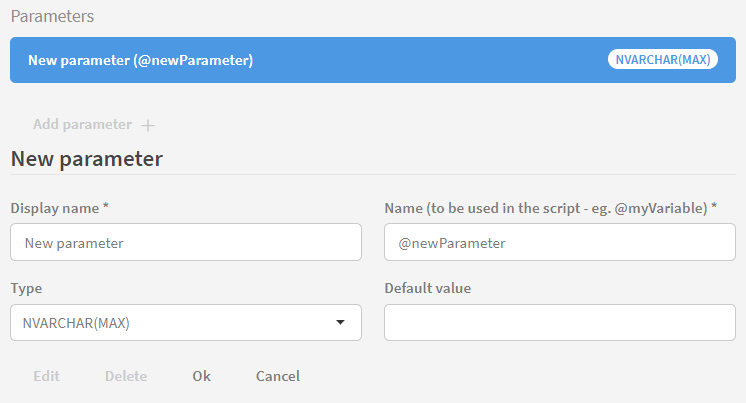
Task: Select the New parameter (@newParameter) list row
Action: point(300,60)
